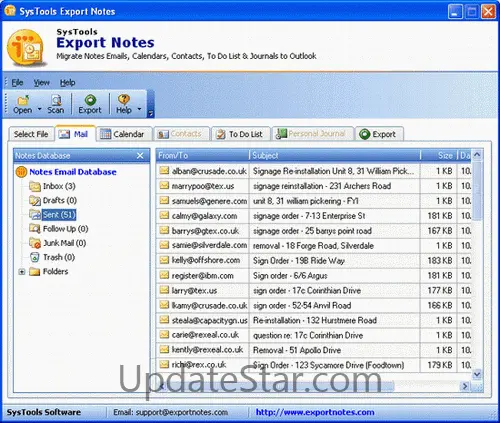Viewport: 500px width, 423px height.
Task: Open the dropdown arrow beside Help
Action: tap(139, 109)
